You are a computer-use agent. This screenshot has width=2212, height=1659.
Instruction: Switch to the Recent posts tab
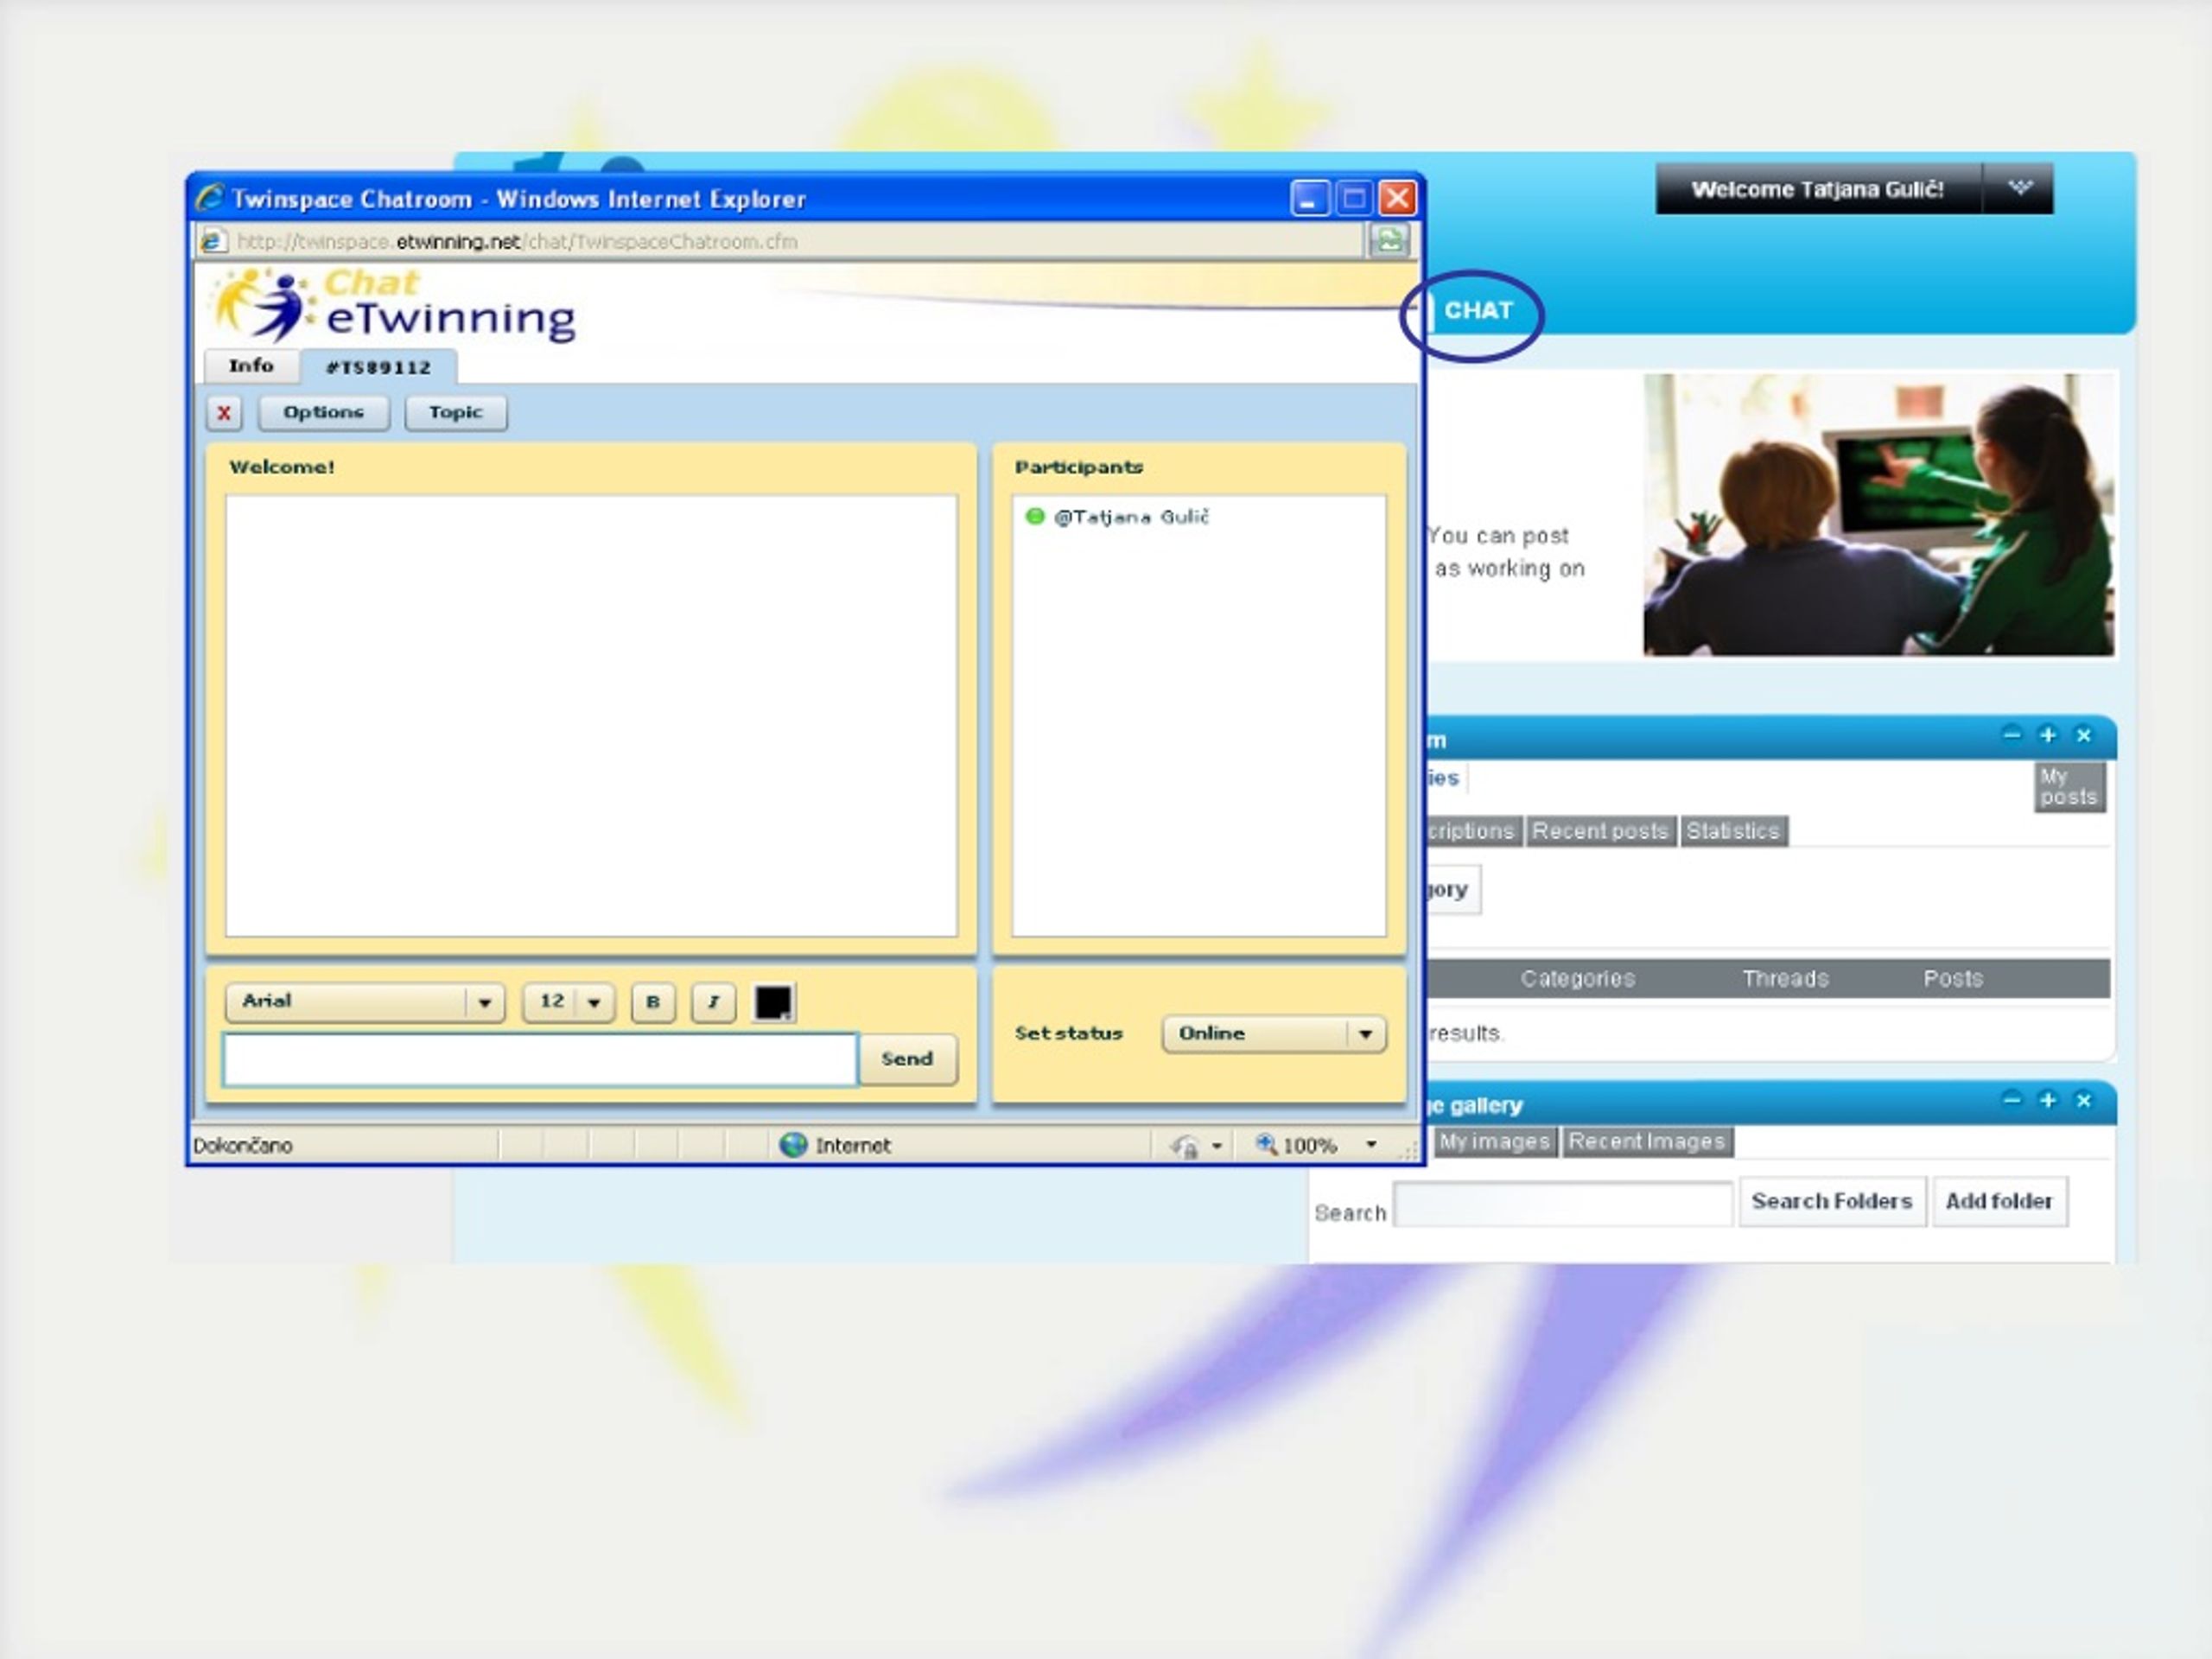1600,831
